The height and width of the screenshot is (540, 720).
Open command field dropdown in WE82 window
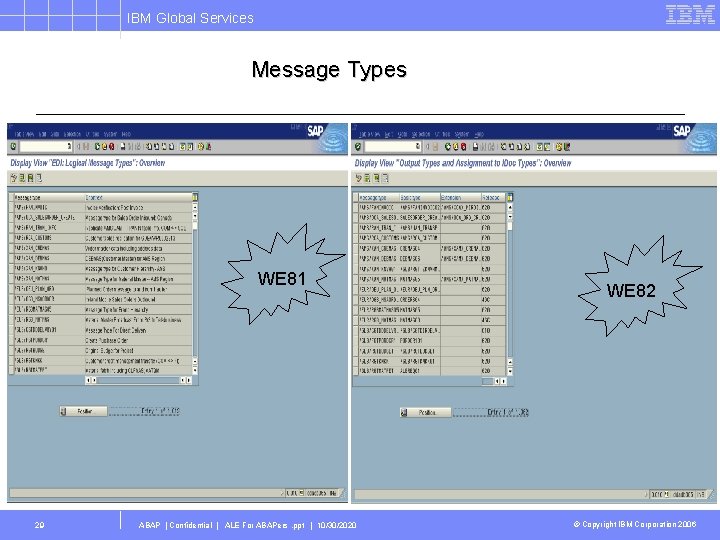(x=418, y=146)
